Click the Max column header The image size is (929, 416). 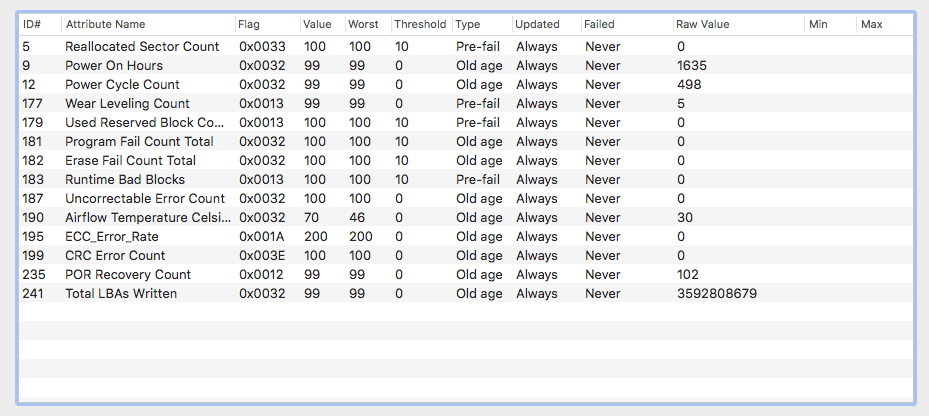pyautogui.click(x=884, y=24)
